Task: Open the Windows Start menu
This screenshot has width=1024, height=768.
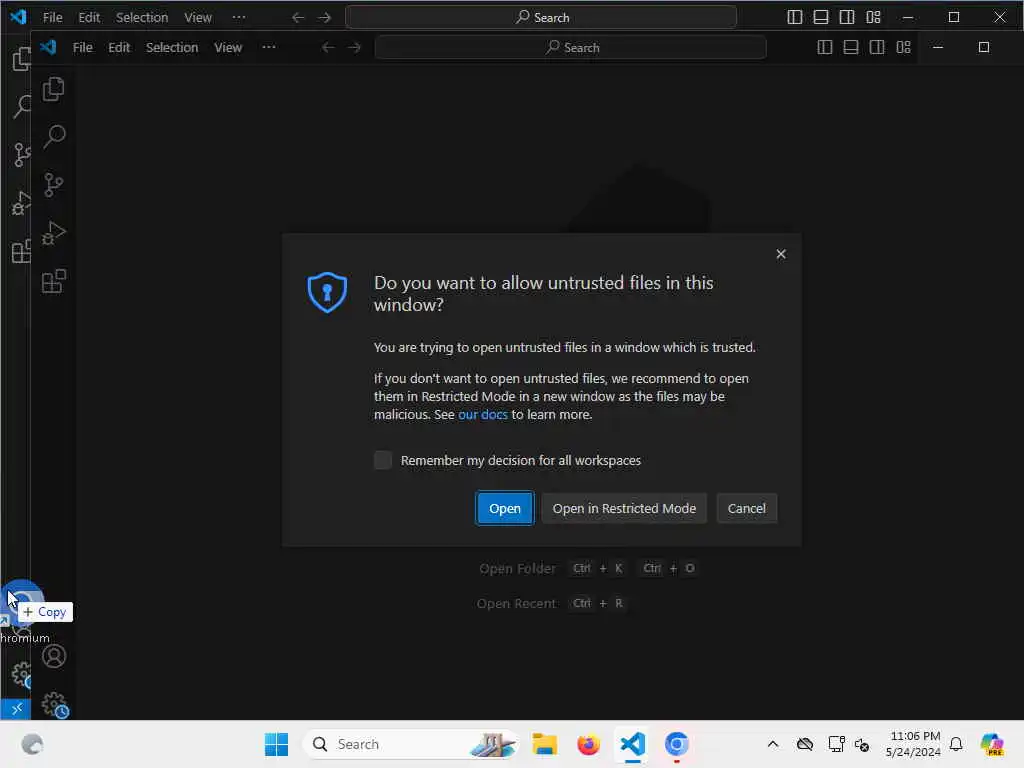Action: pyautogui.click(x=276, y=744)
